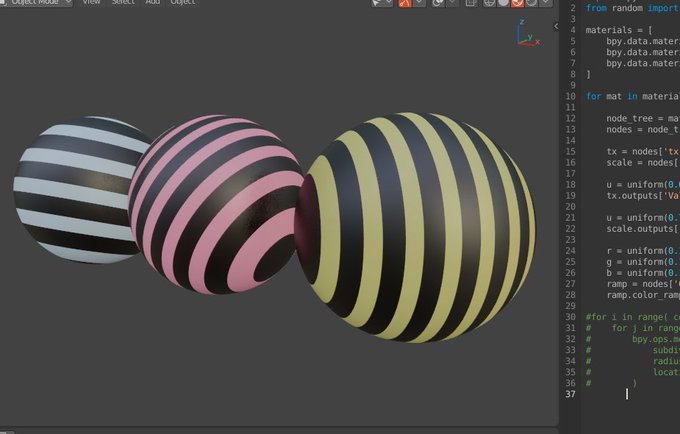Click the "tx = nodes['tx" code line
The height and width of the screenshot is (434, 680).
point(643,151)
